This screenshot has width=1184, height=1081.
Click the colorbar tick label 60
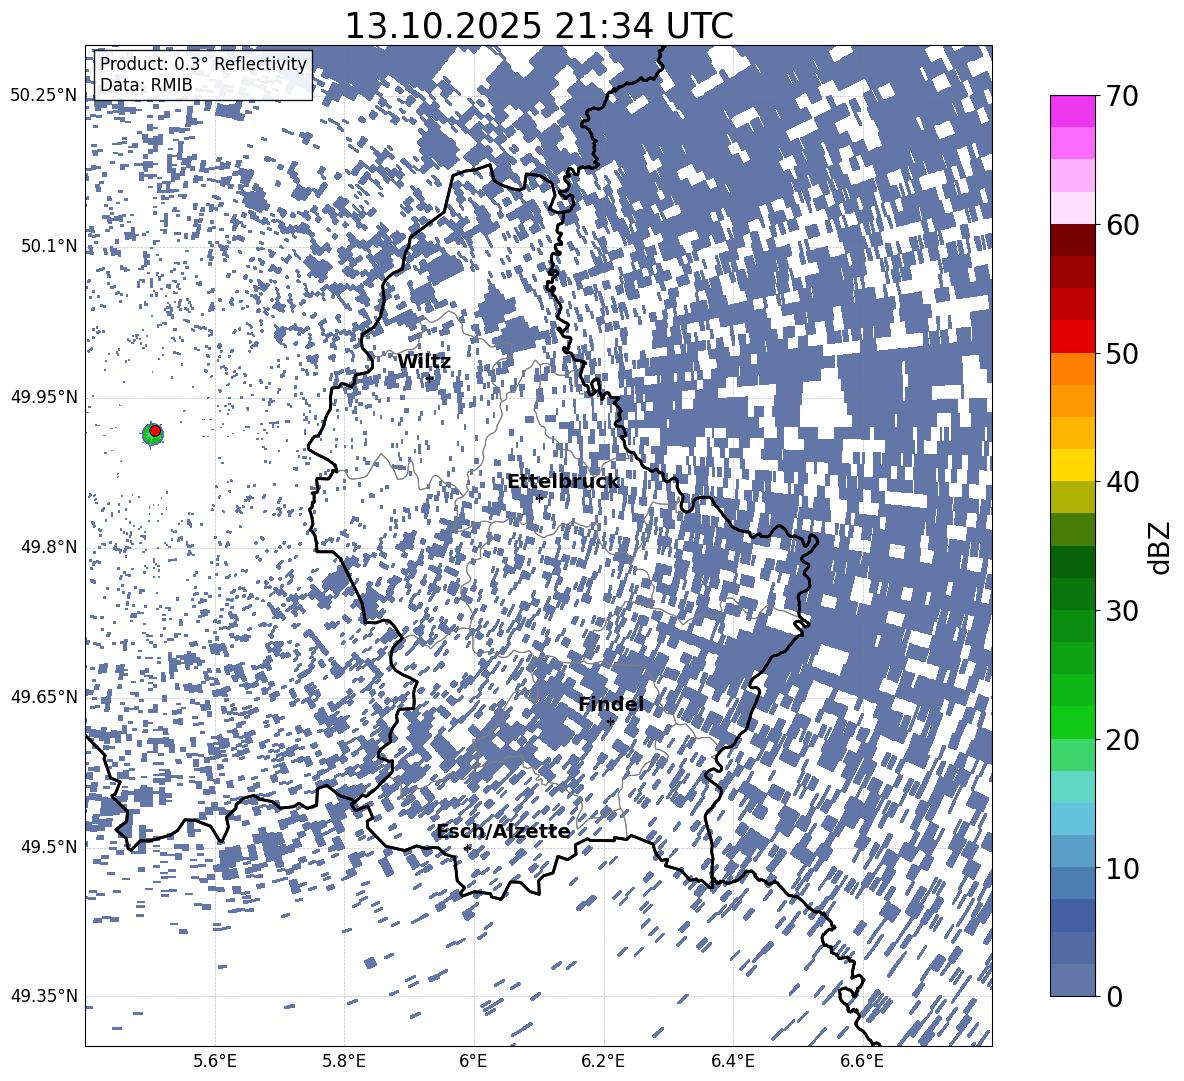click(x=1122, y=225)
